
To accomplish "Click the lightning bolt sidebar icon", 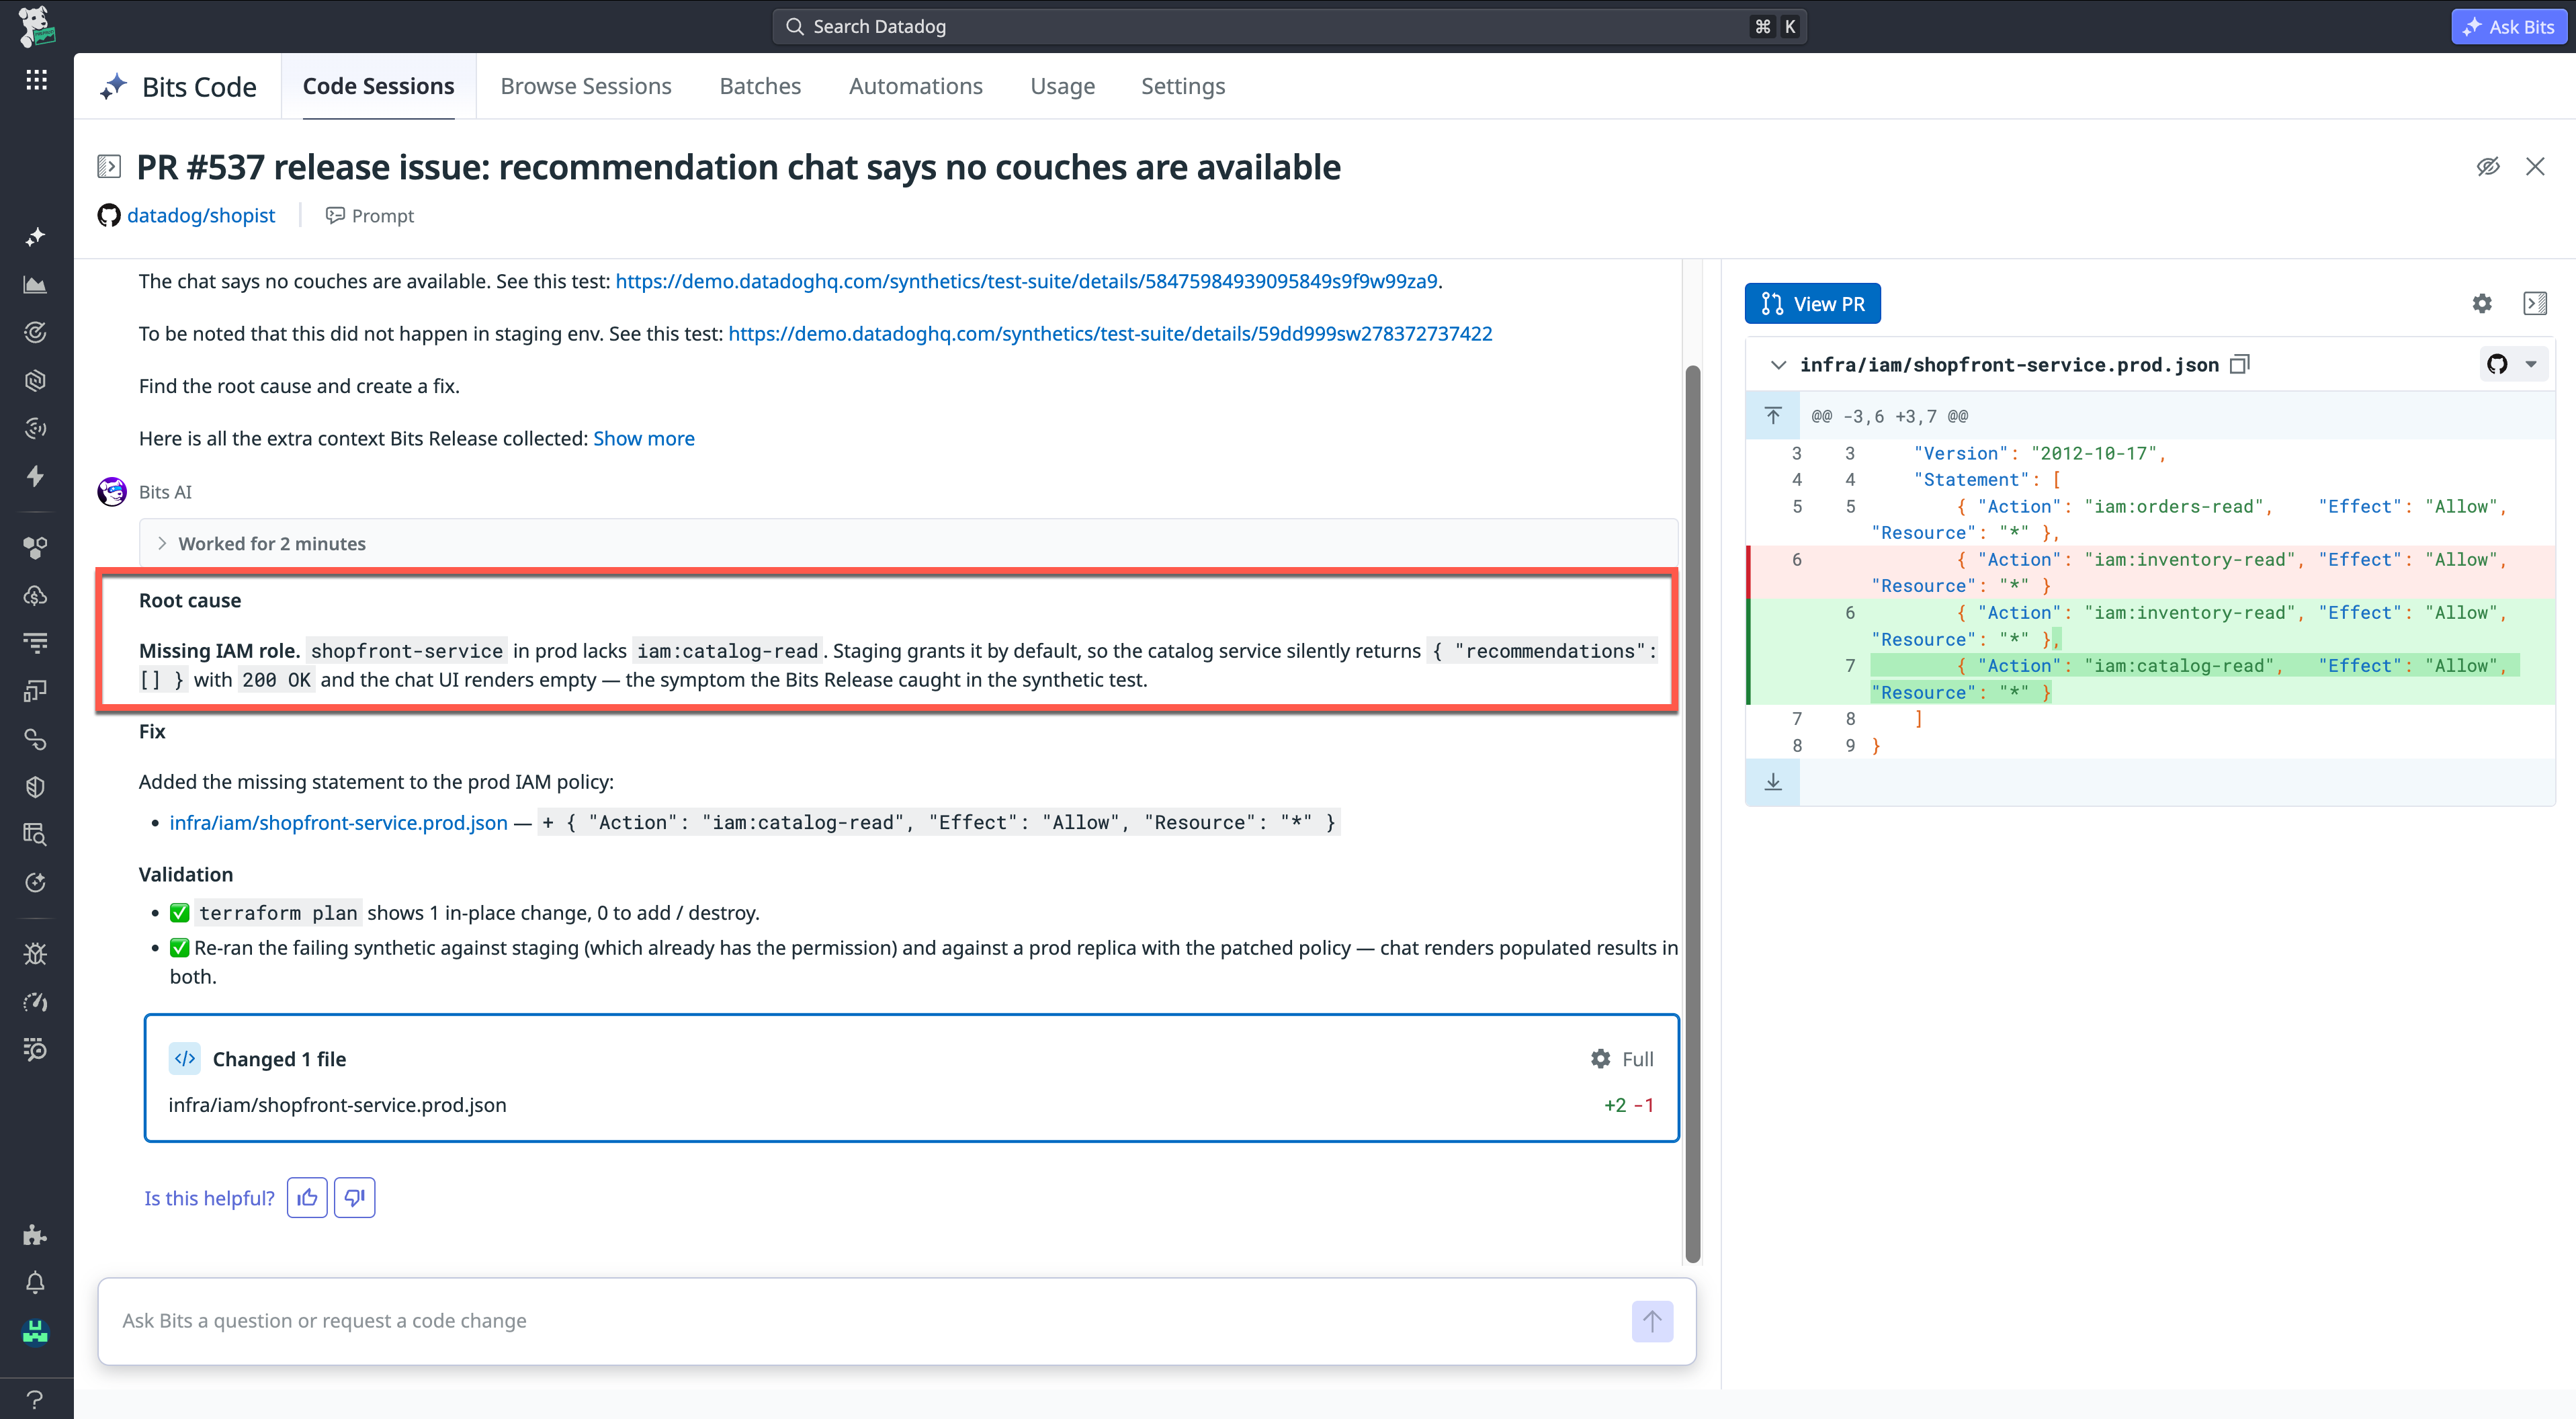I will [36, 476].
